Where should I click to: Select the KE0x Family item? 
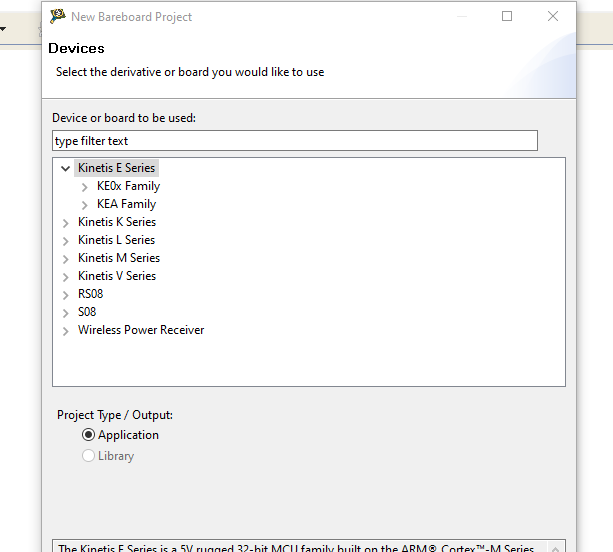[x=128, y=186]
